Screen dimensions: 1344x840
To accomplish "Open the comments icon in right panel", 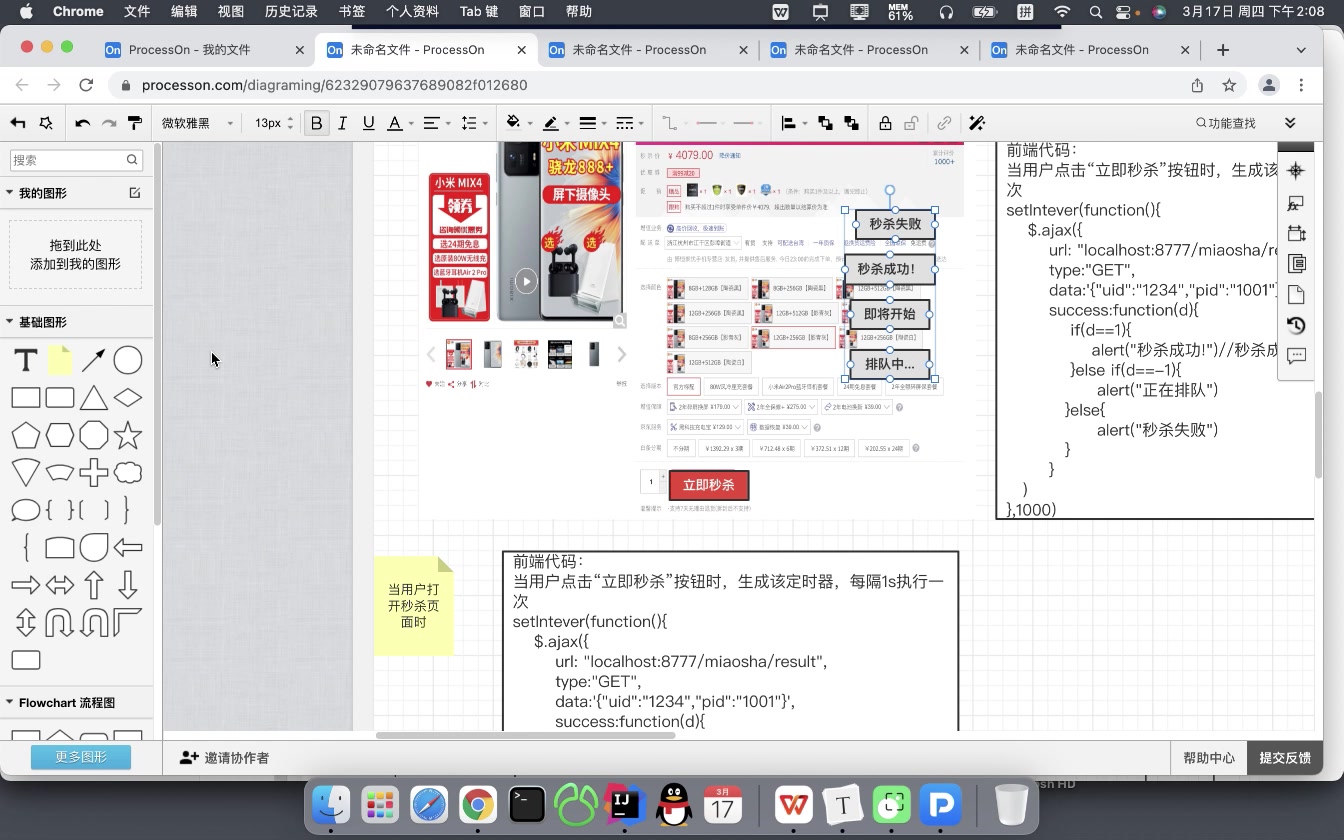I will tap(1297, 356).
